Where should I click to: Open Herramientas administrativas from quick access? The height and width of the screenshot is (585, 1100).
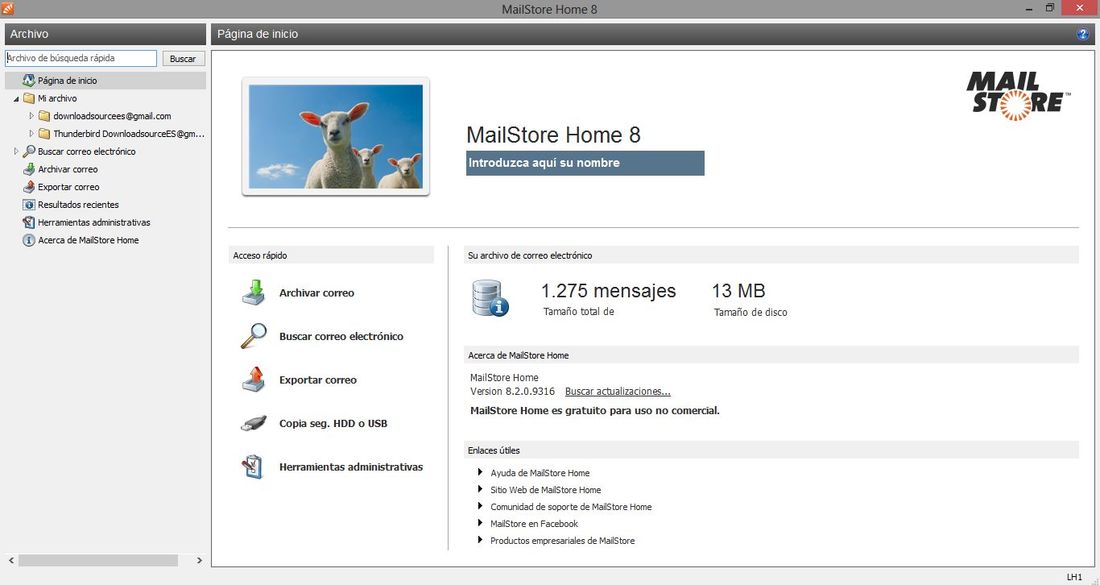(351, 467)
